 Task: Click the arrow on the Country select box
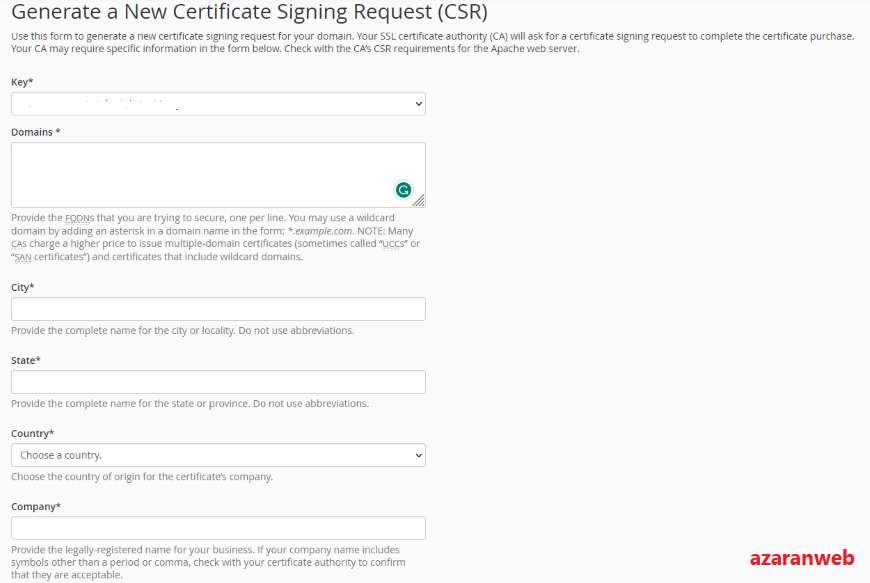[418, 455]
